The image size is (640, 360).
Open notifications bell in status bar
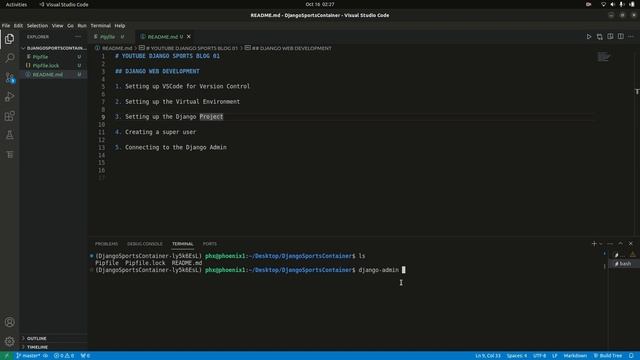coord(631,356)
